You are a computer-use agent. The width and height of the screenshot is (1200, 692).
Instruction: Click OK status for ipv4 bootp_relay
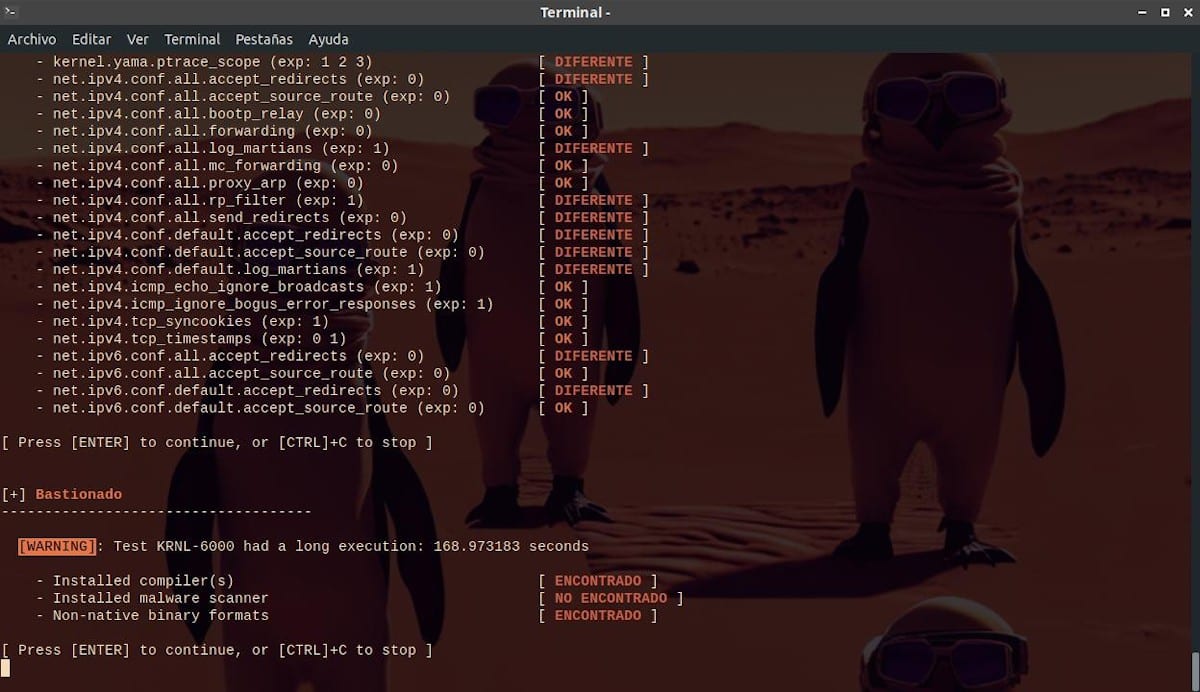pyautogui.click(x=564, y=114)
